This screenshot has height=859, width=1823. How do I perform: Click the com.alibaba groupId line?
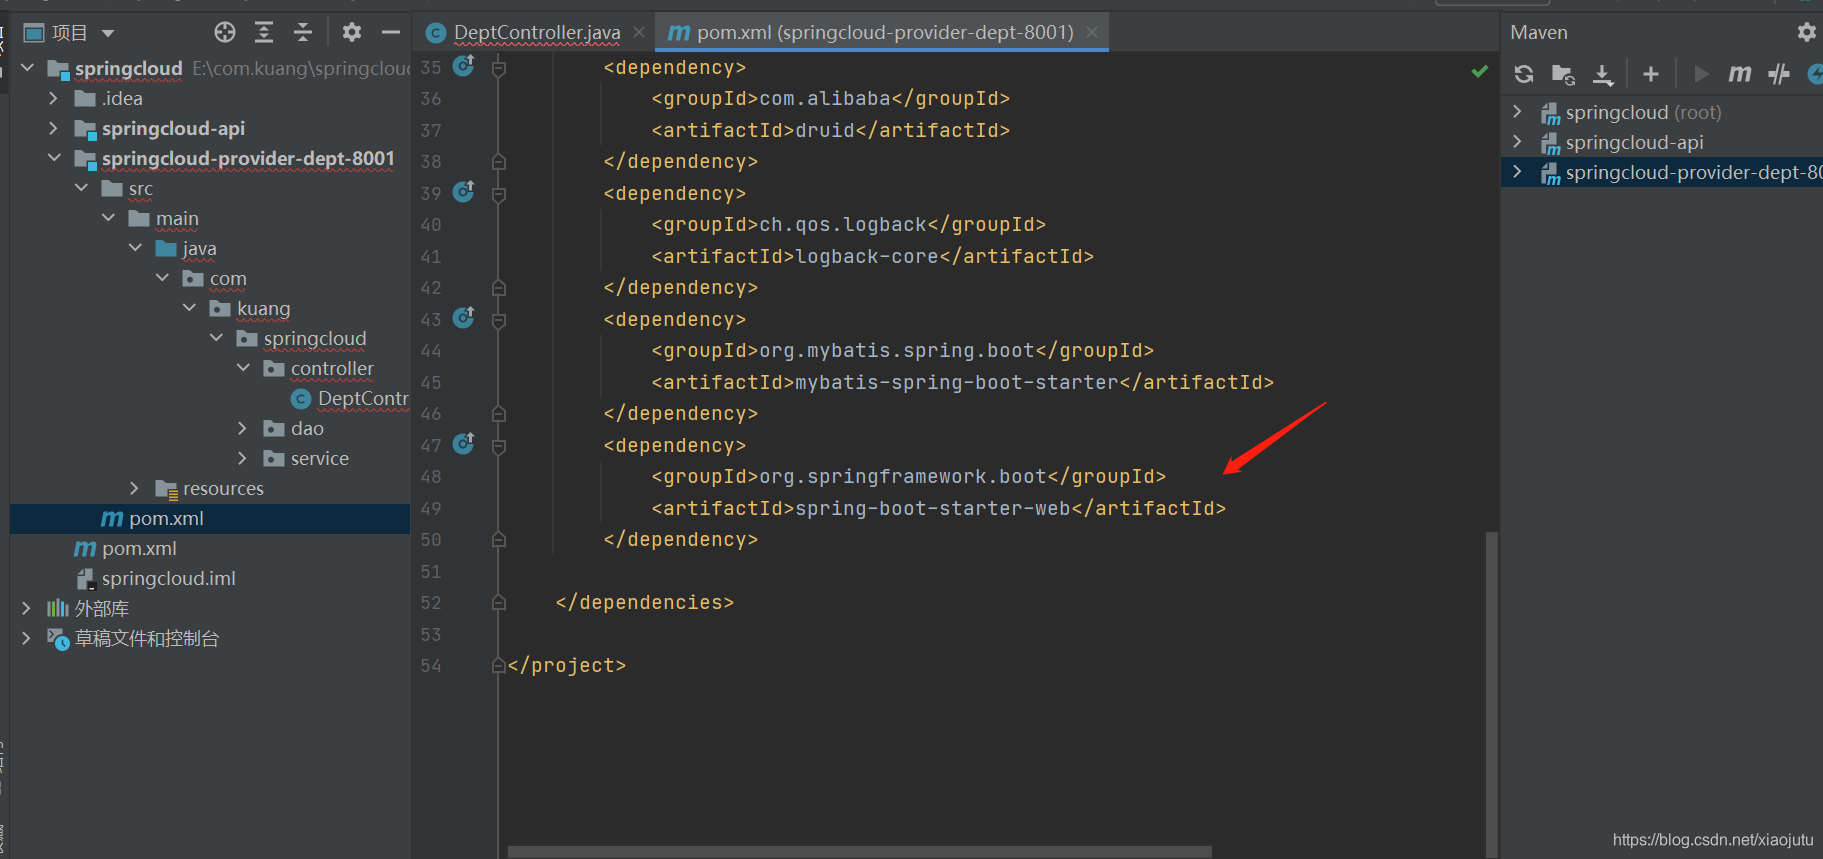pos(831,98)
